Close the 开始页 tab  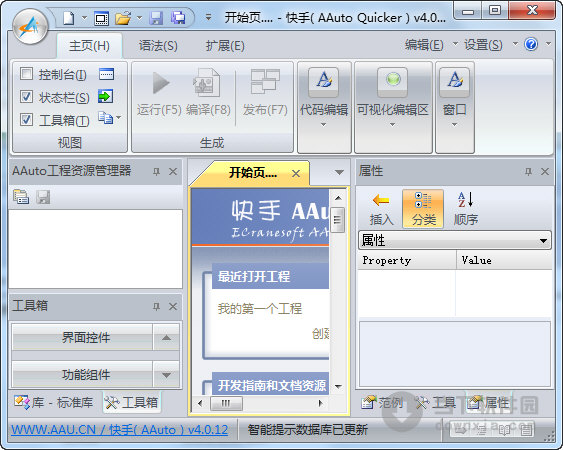[x=296, y=174]
